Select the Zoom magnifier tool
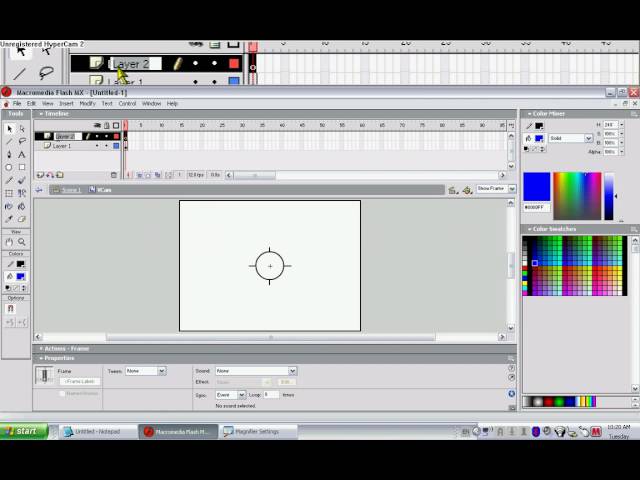 coord(22,242)
